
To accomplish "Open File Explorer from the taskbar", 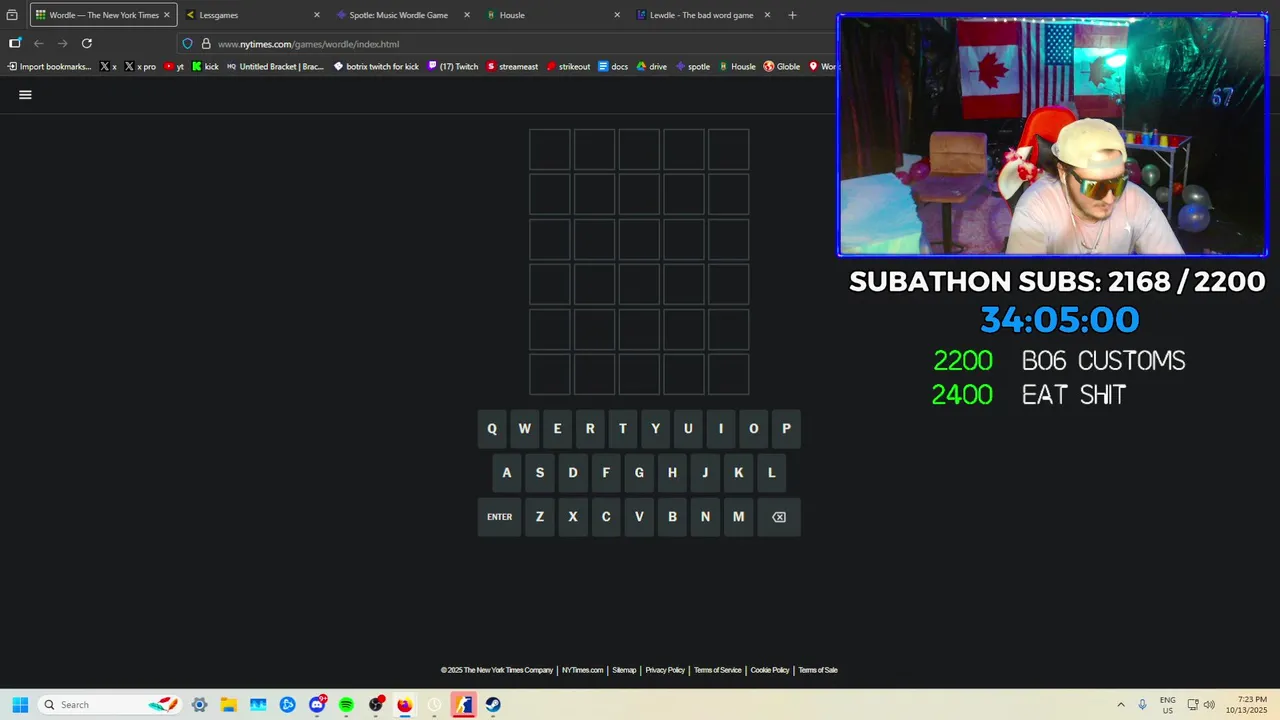I will (x=229, y=705).
